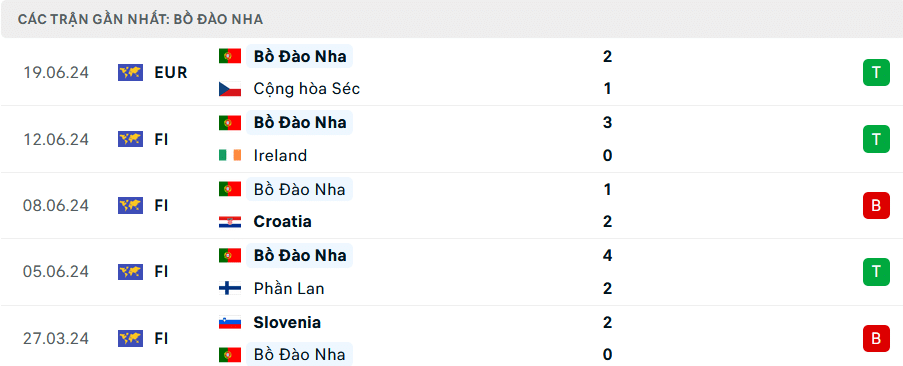Click green T badge for Czech Republic match

point(876,73)
